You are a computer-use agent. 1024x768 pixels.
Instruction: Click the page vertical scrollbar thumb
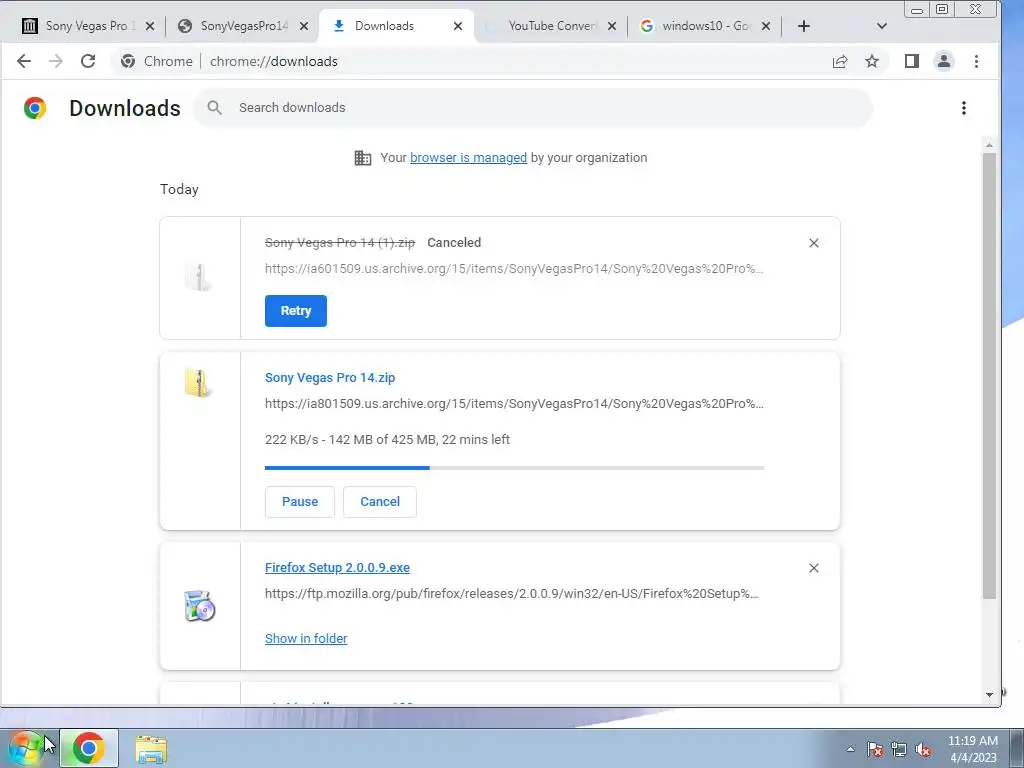coord(989,376)
